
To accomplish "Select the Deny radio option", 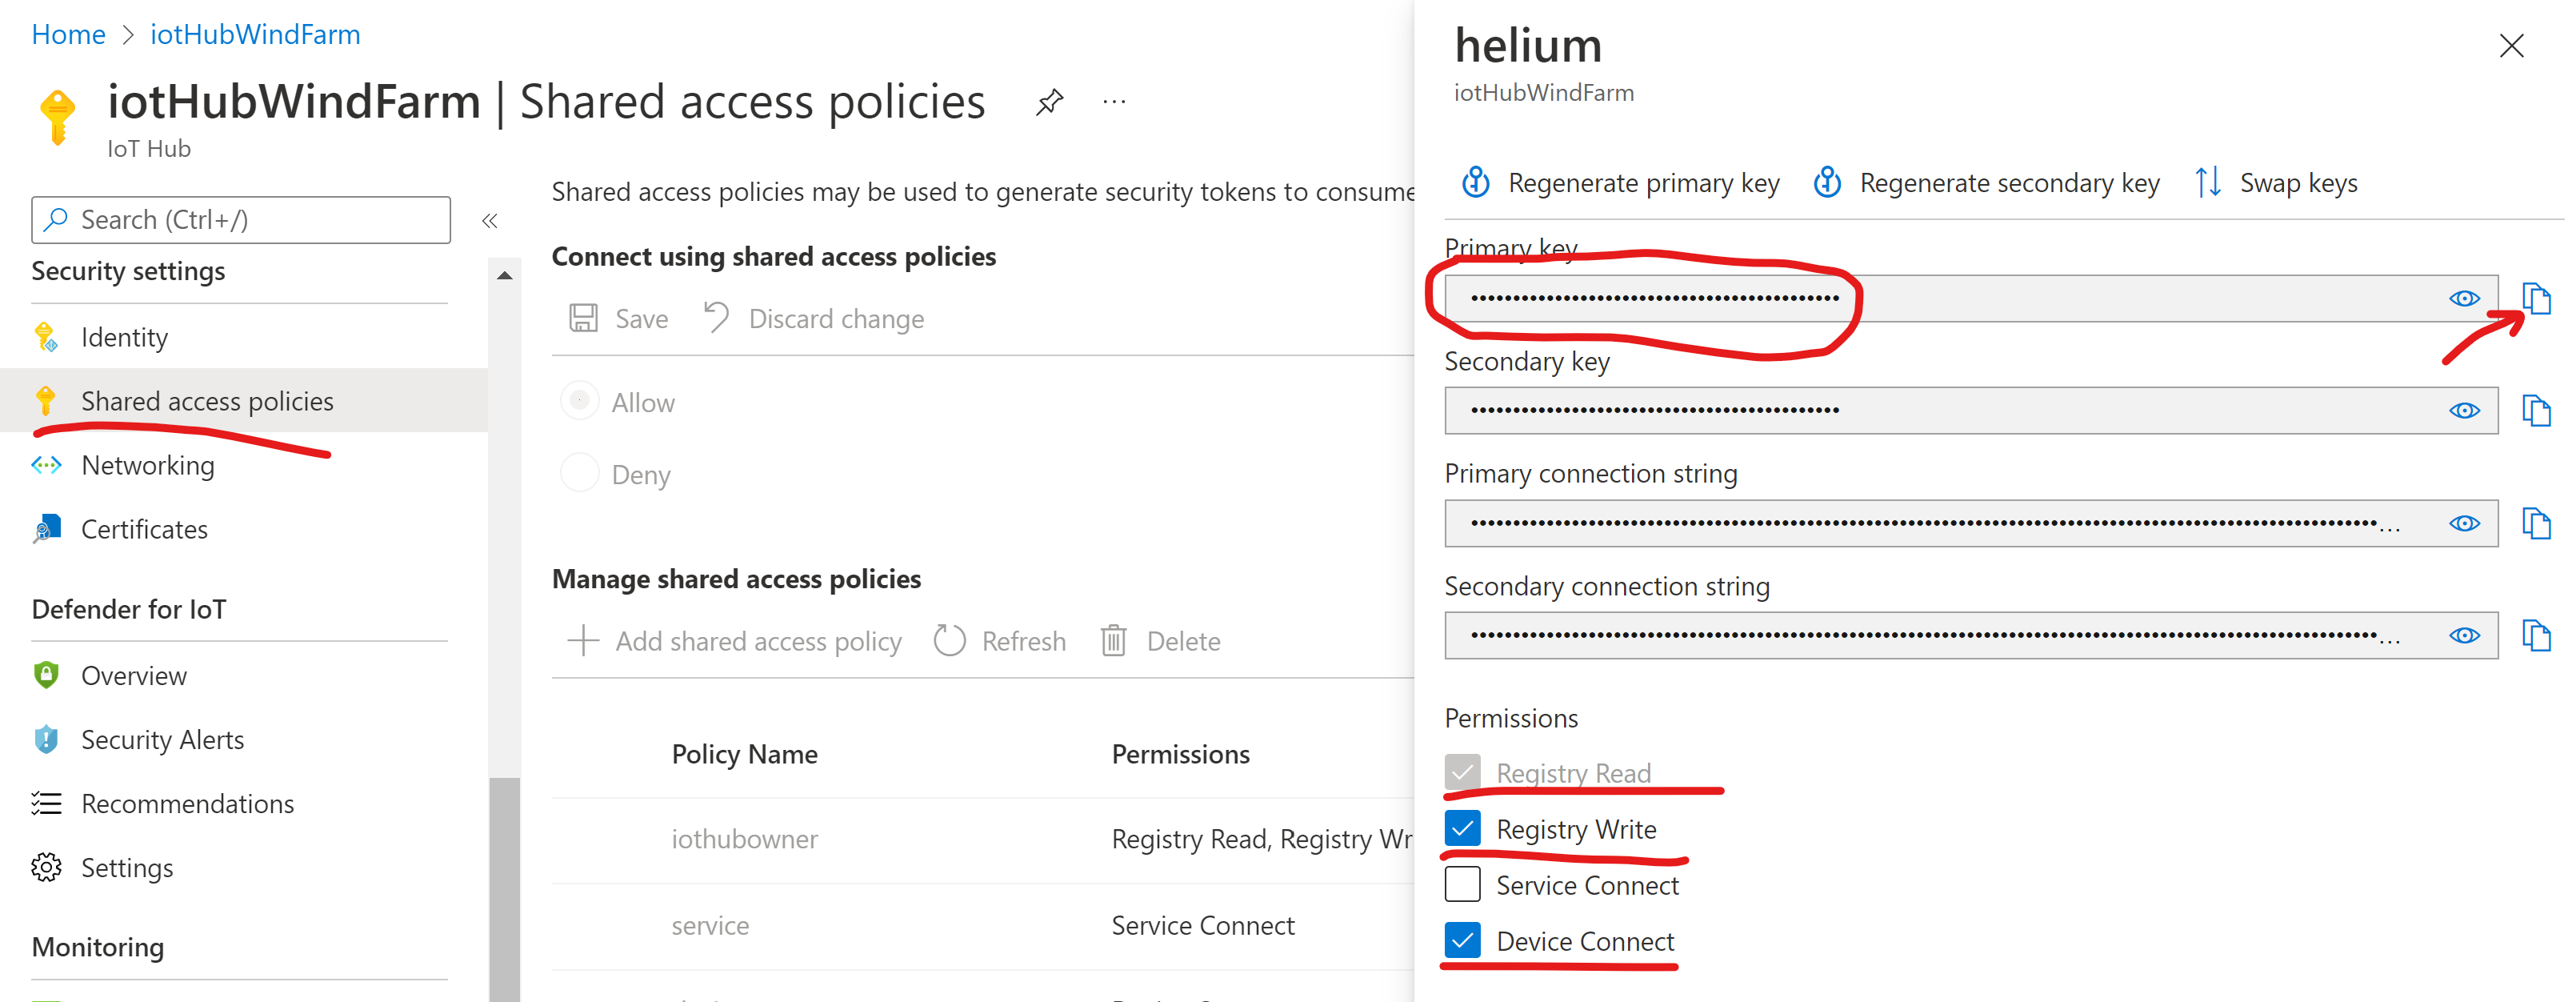I will pyautogui.click(x=580, y=473).
